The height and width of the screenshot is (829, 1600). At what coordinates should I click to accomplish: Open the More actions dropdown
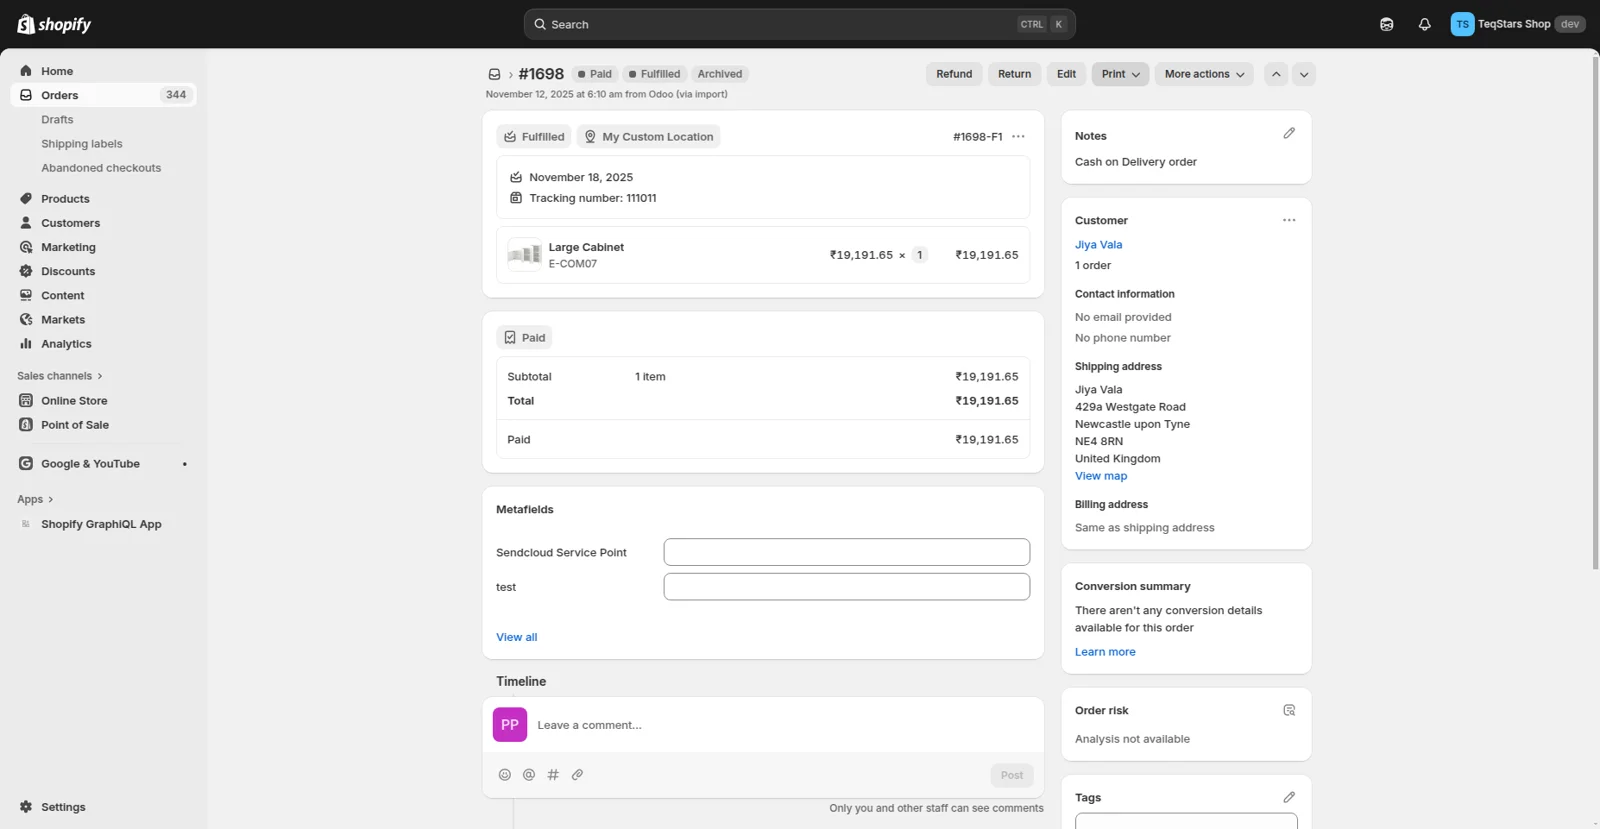coord(1204,74)
